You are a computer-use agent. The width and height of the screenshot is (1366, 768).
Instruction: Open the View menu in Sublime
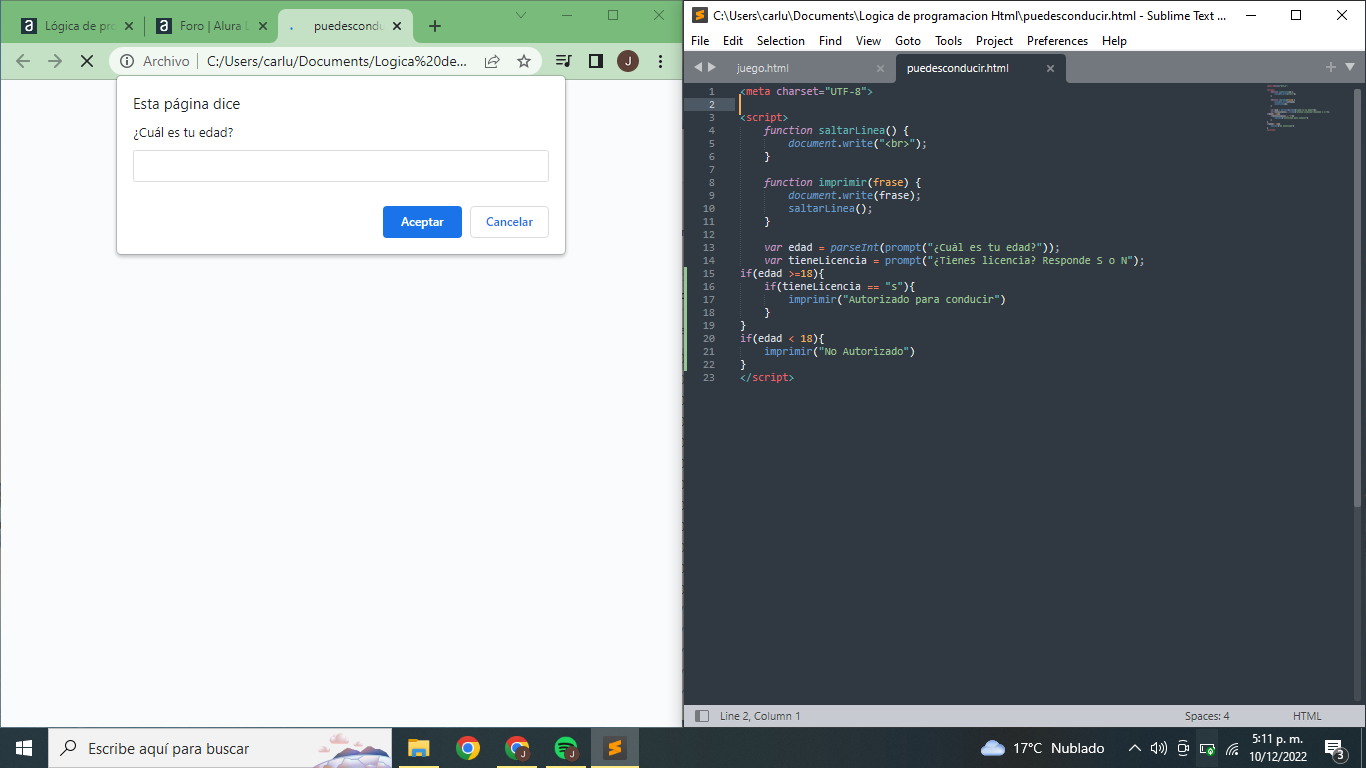pyautogui.click(x=868, y=41)
